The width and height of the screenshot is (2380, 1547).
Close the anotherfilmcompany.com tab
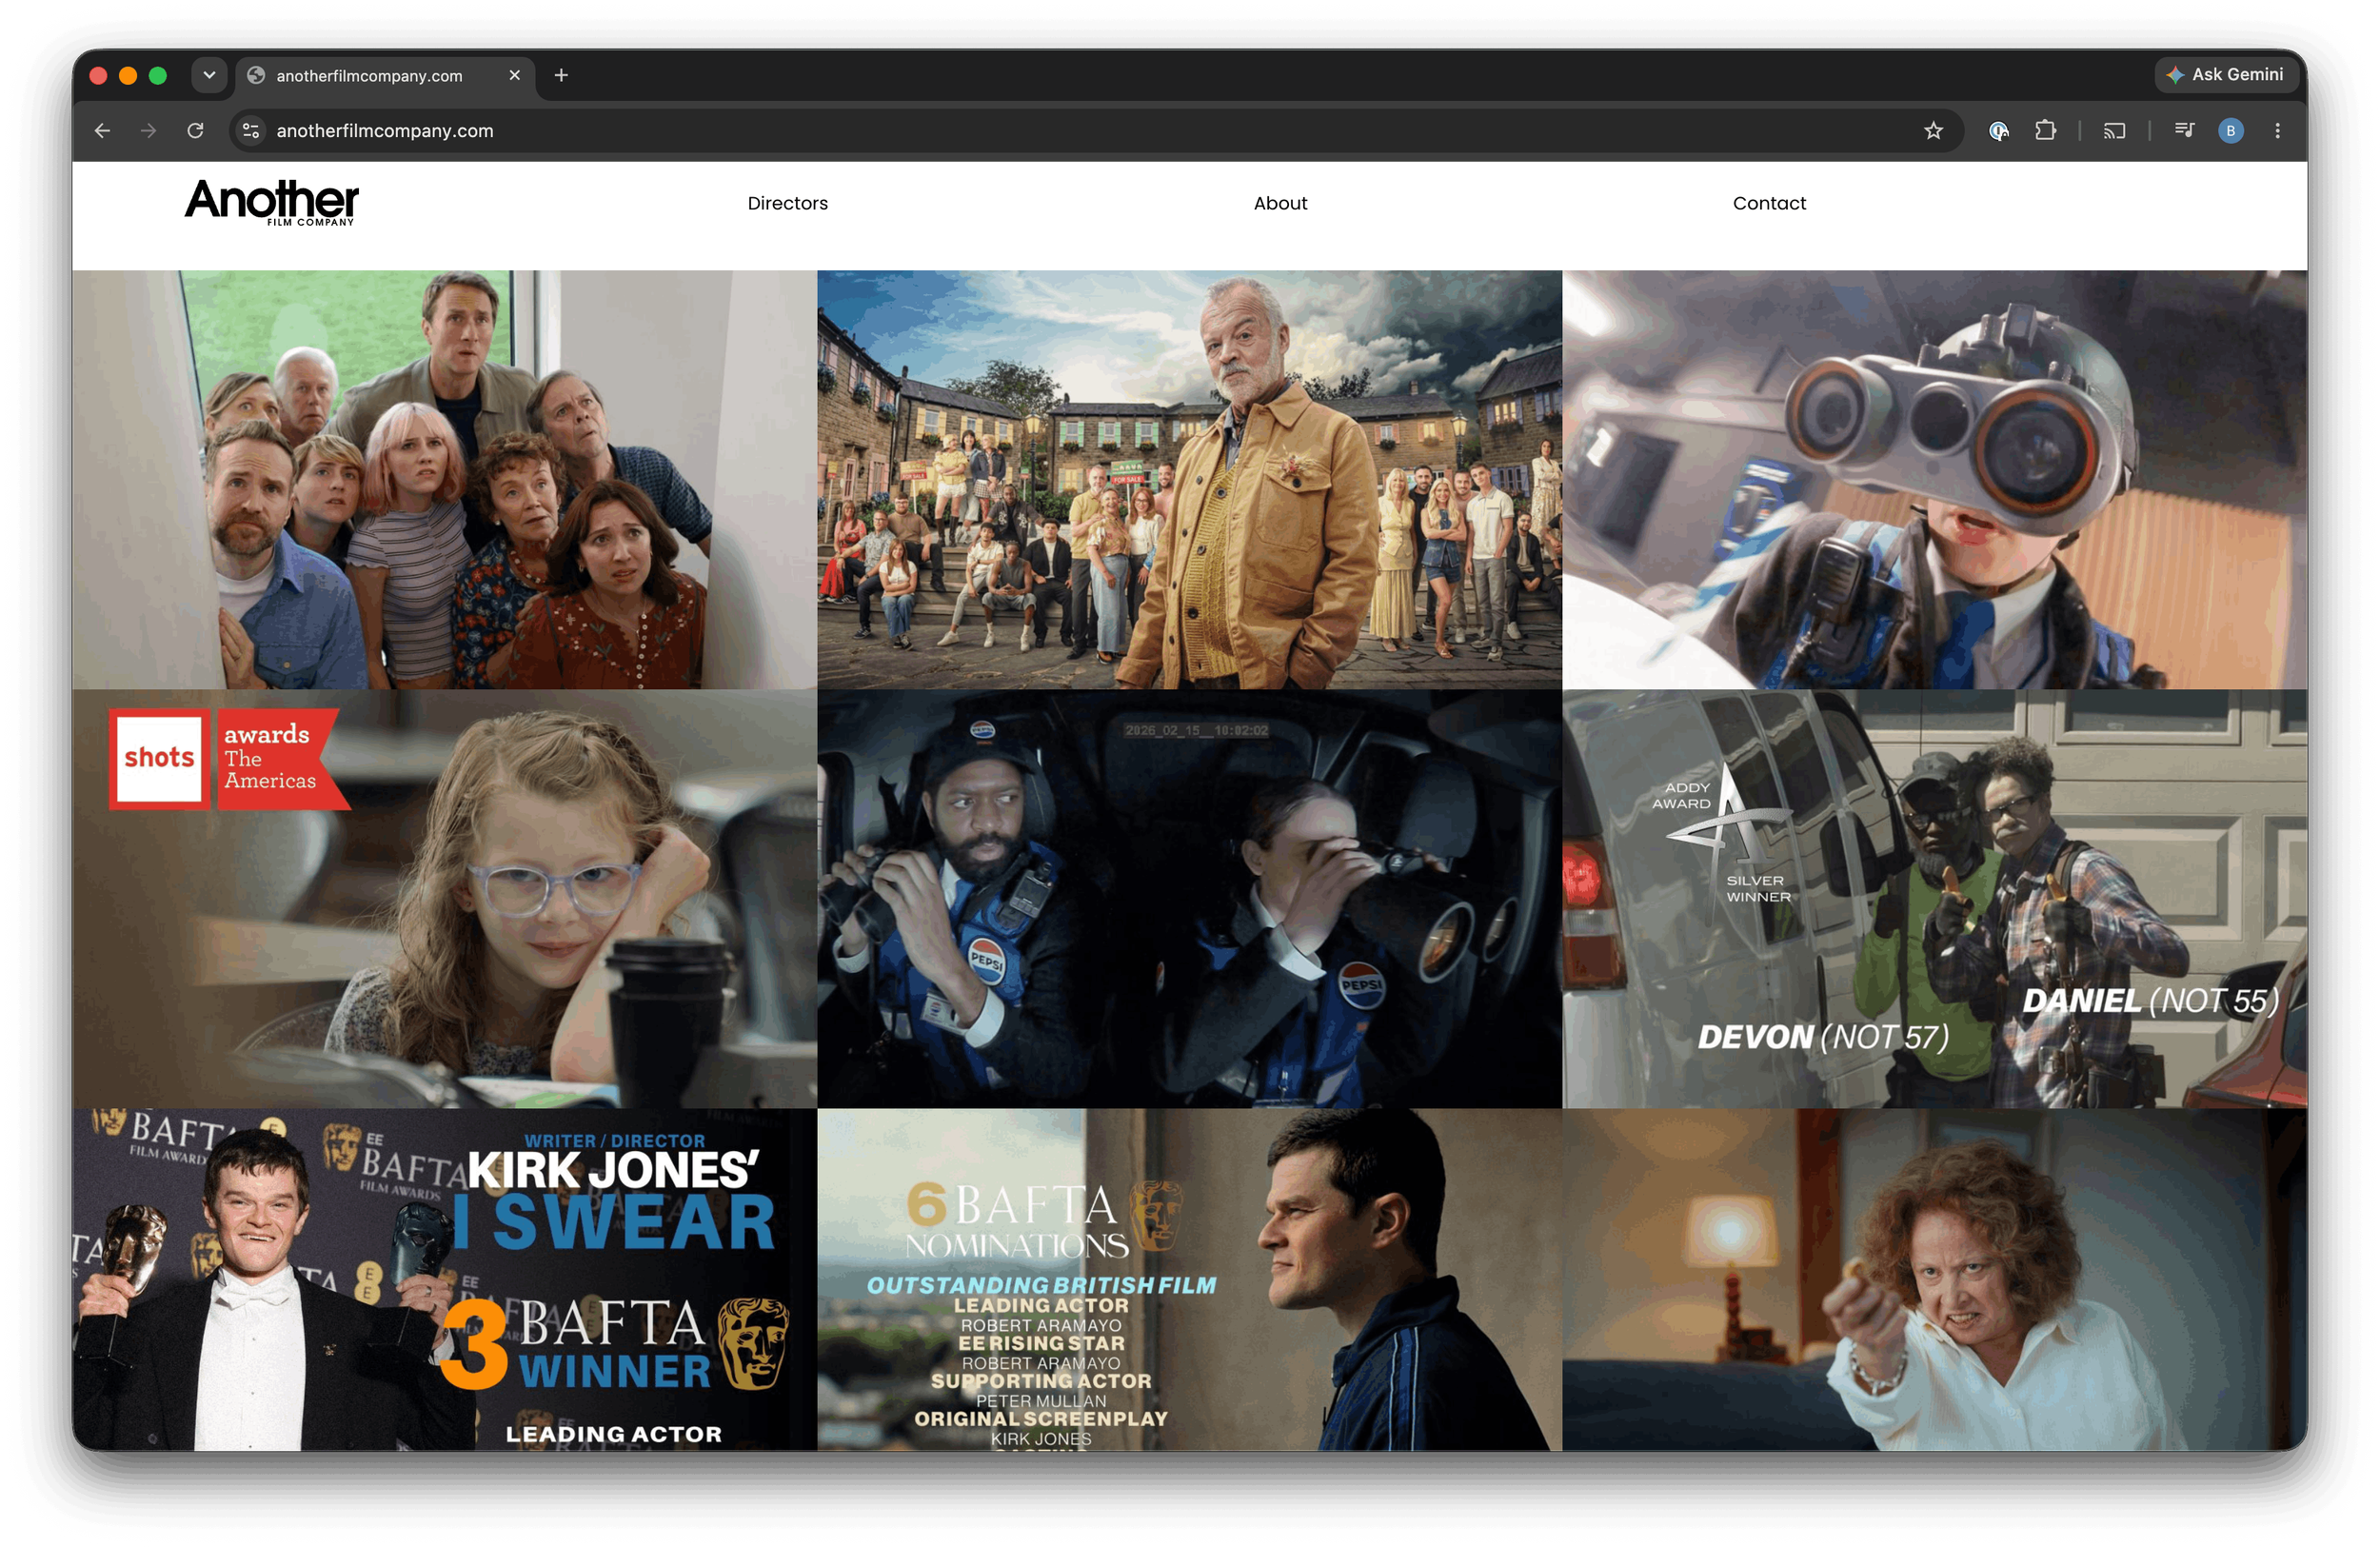point(514,75)
